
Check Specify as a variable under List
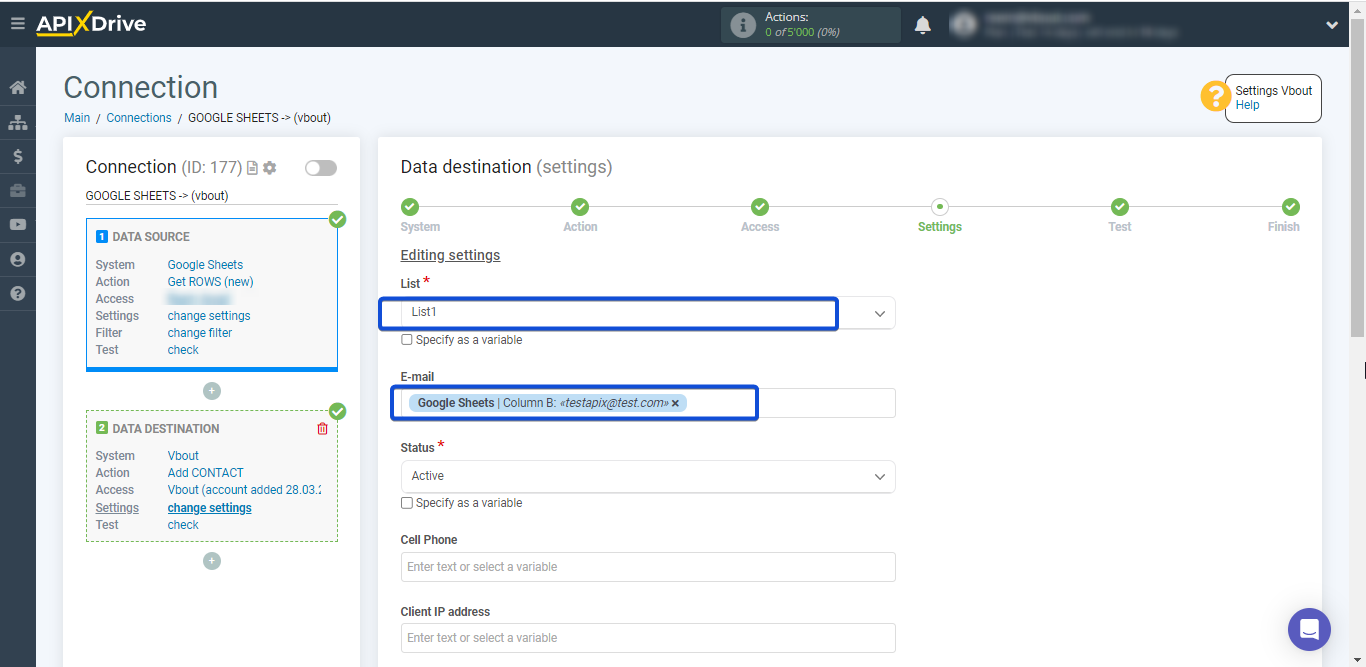(407, 340)
